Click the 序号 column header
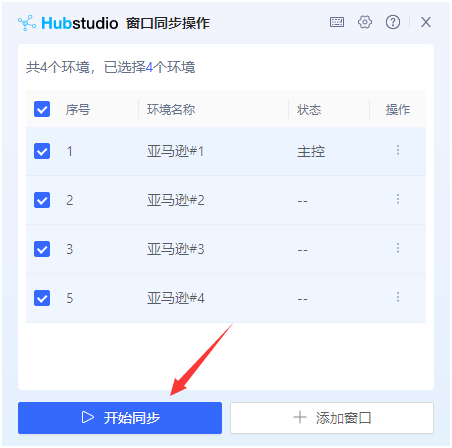The height and width of the screenshot is (448, 452). point(78,109)
